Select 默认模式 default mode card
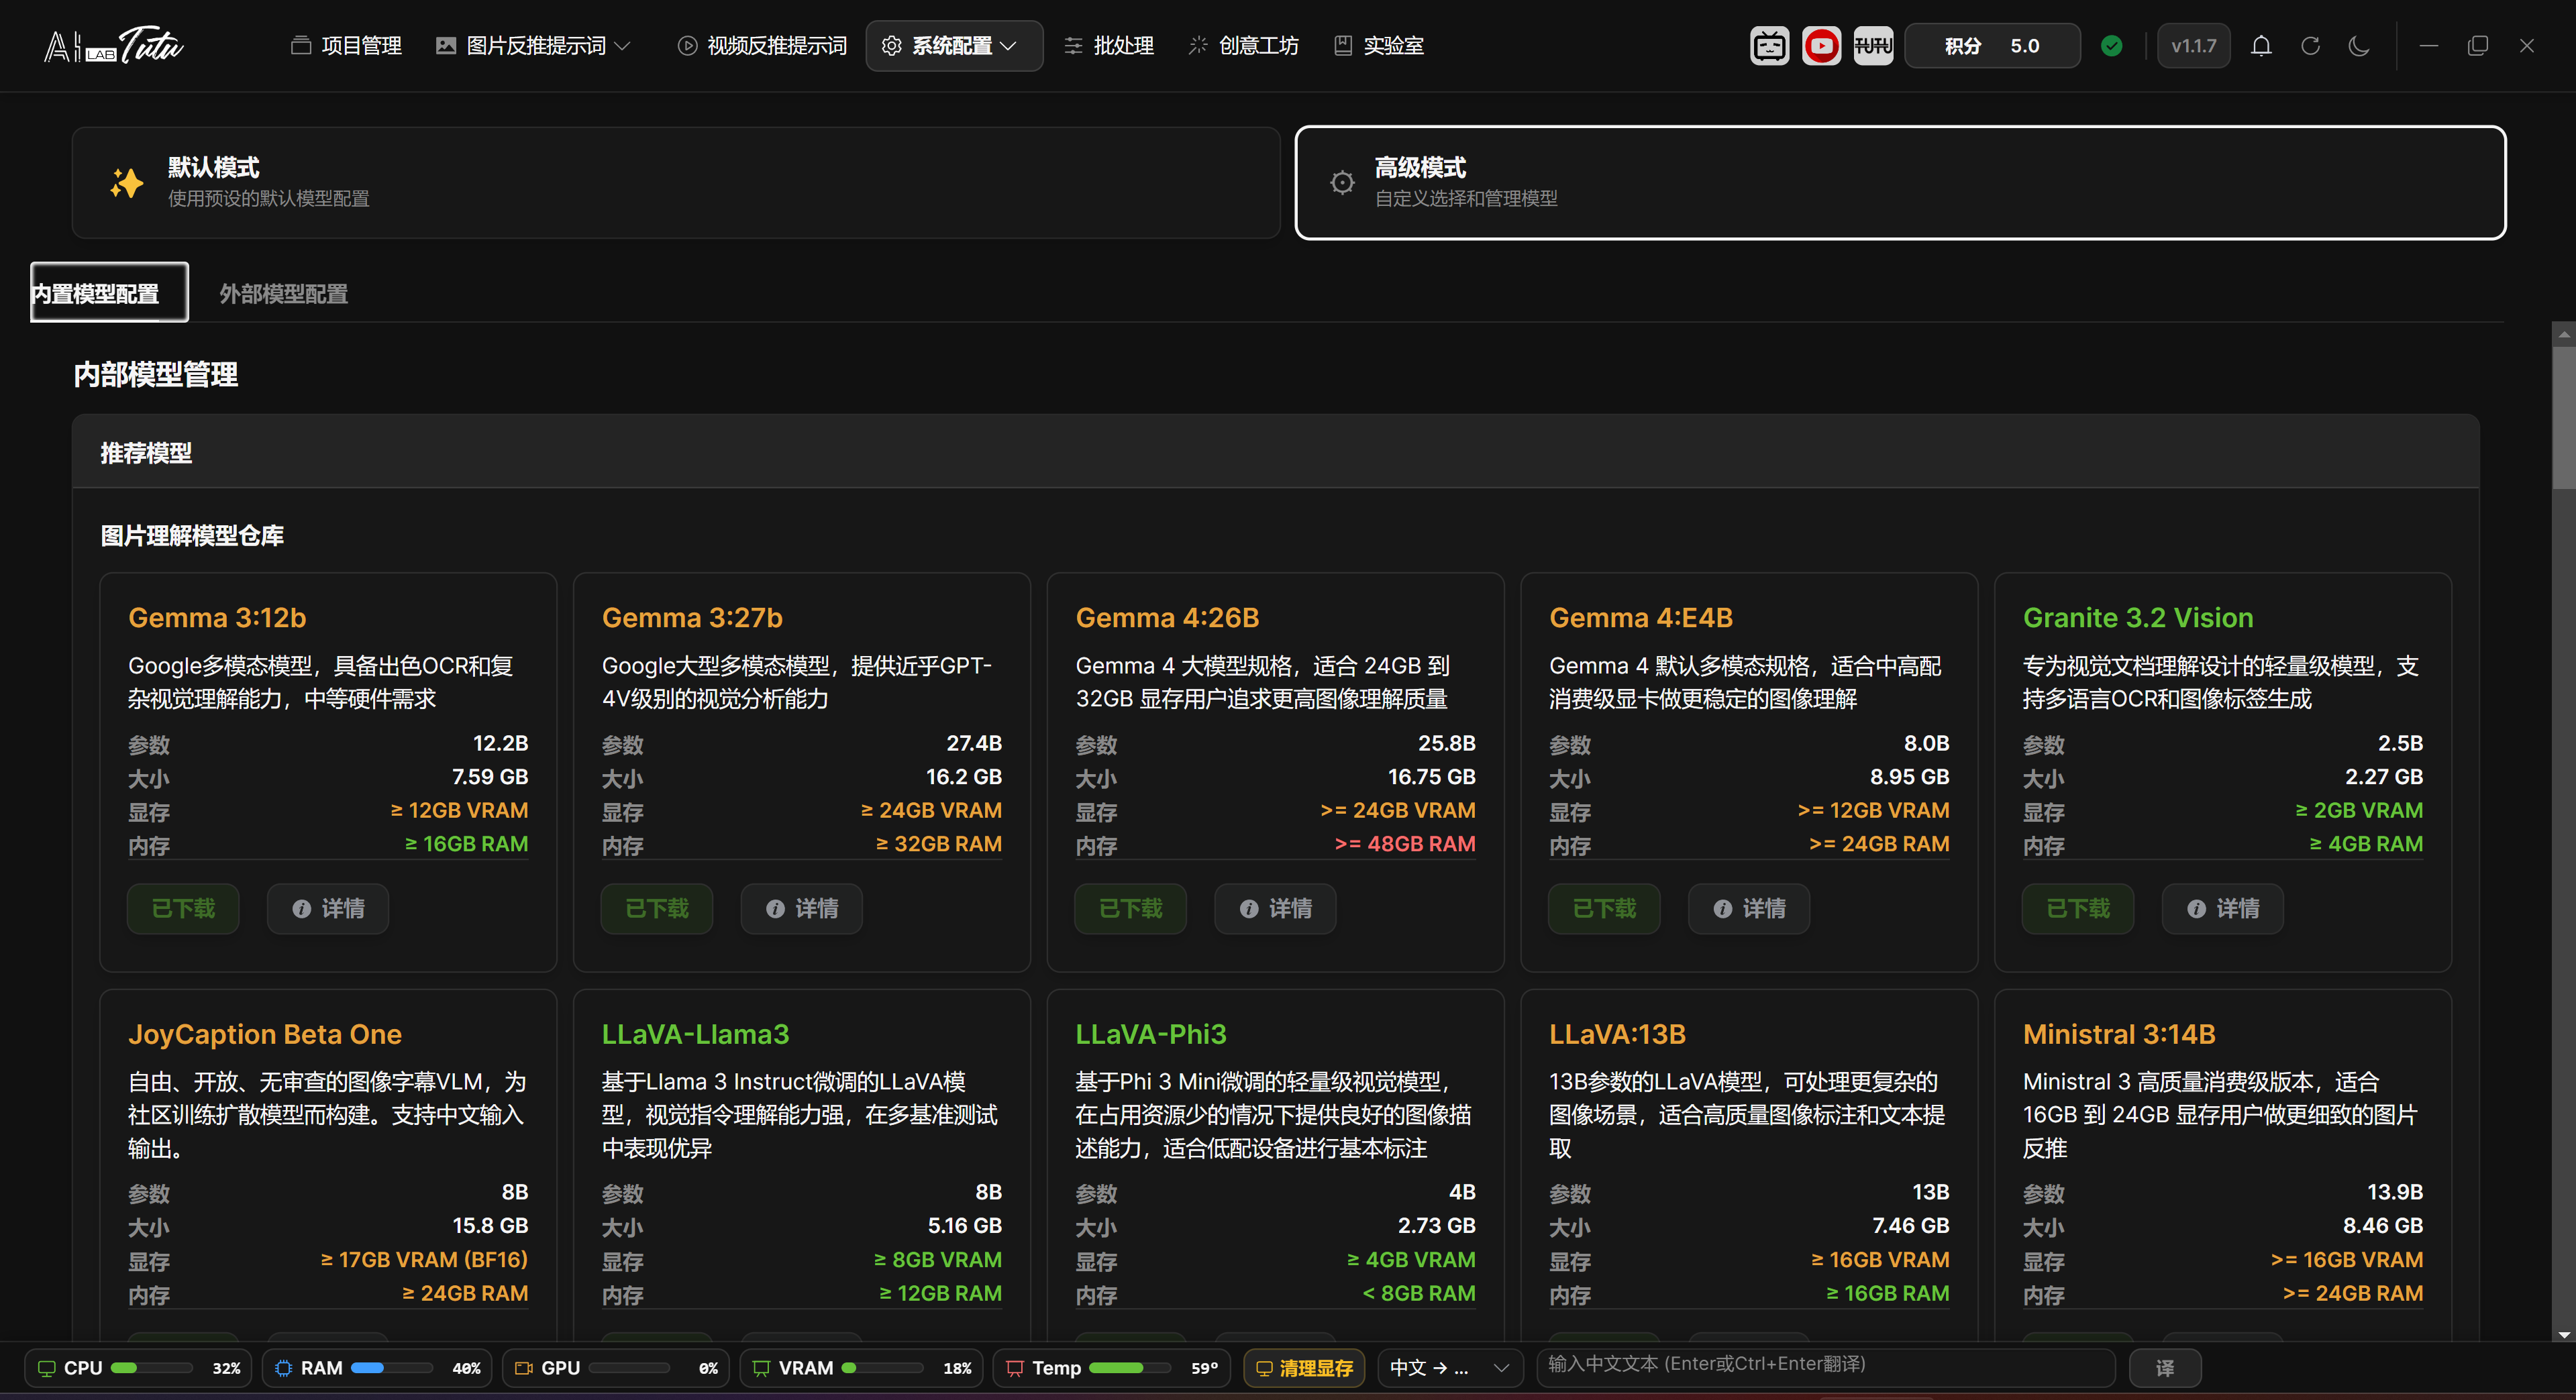This screenshot has height=1400, width=2576. tap(676, 183)
